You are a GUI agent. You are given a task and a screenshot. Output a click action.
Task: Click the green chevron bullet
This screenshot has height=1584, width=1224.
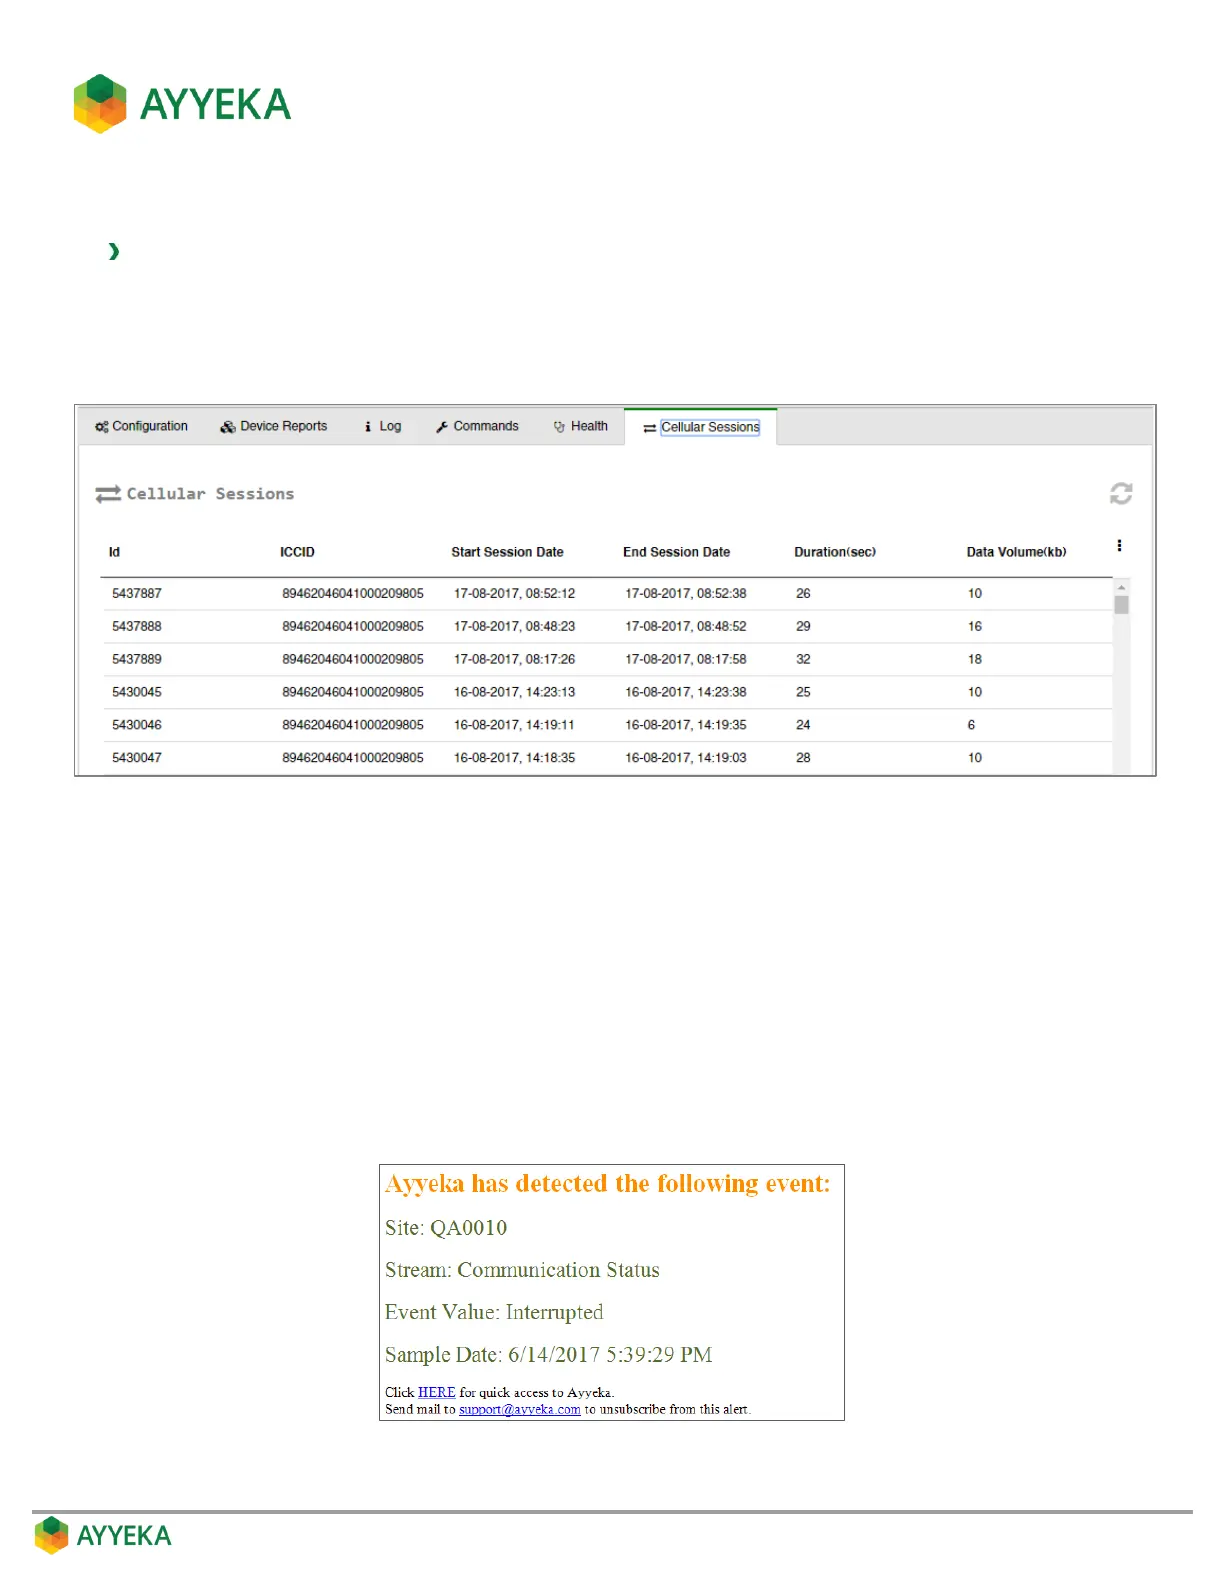point(114,251)
